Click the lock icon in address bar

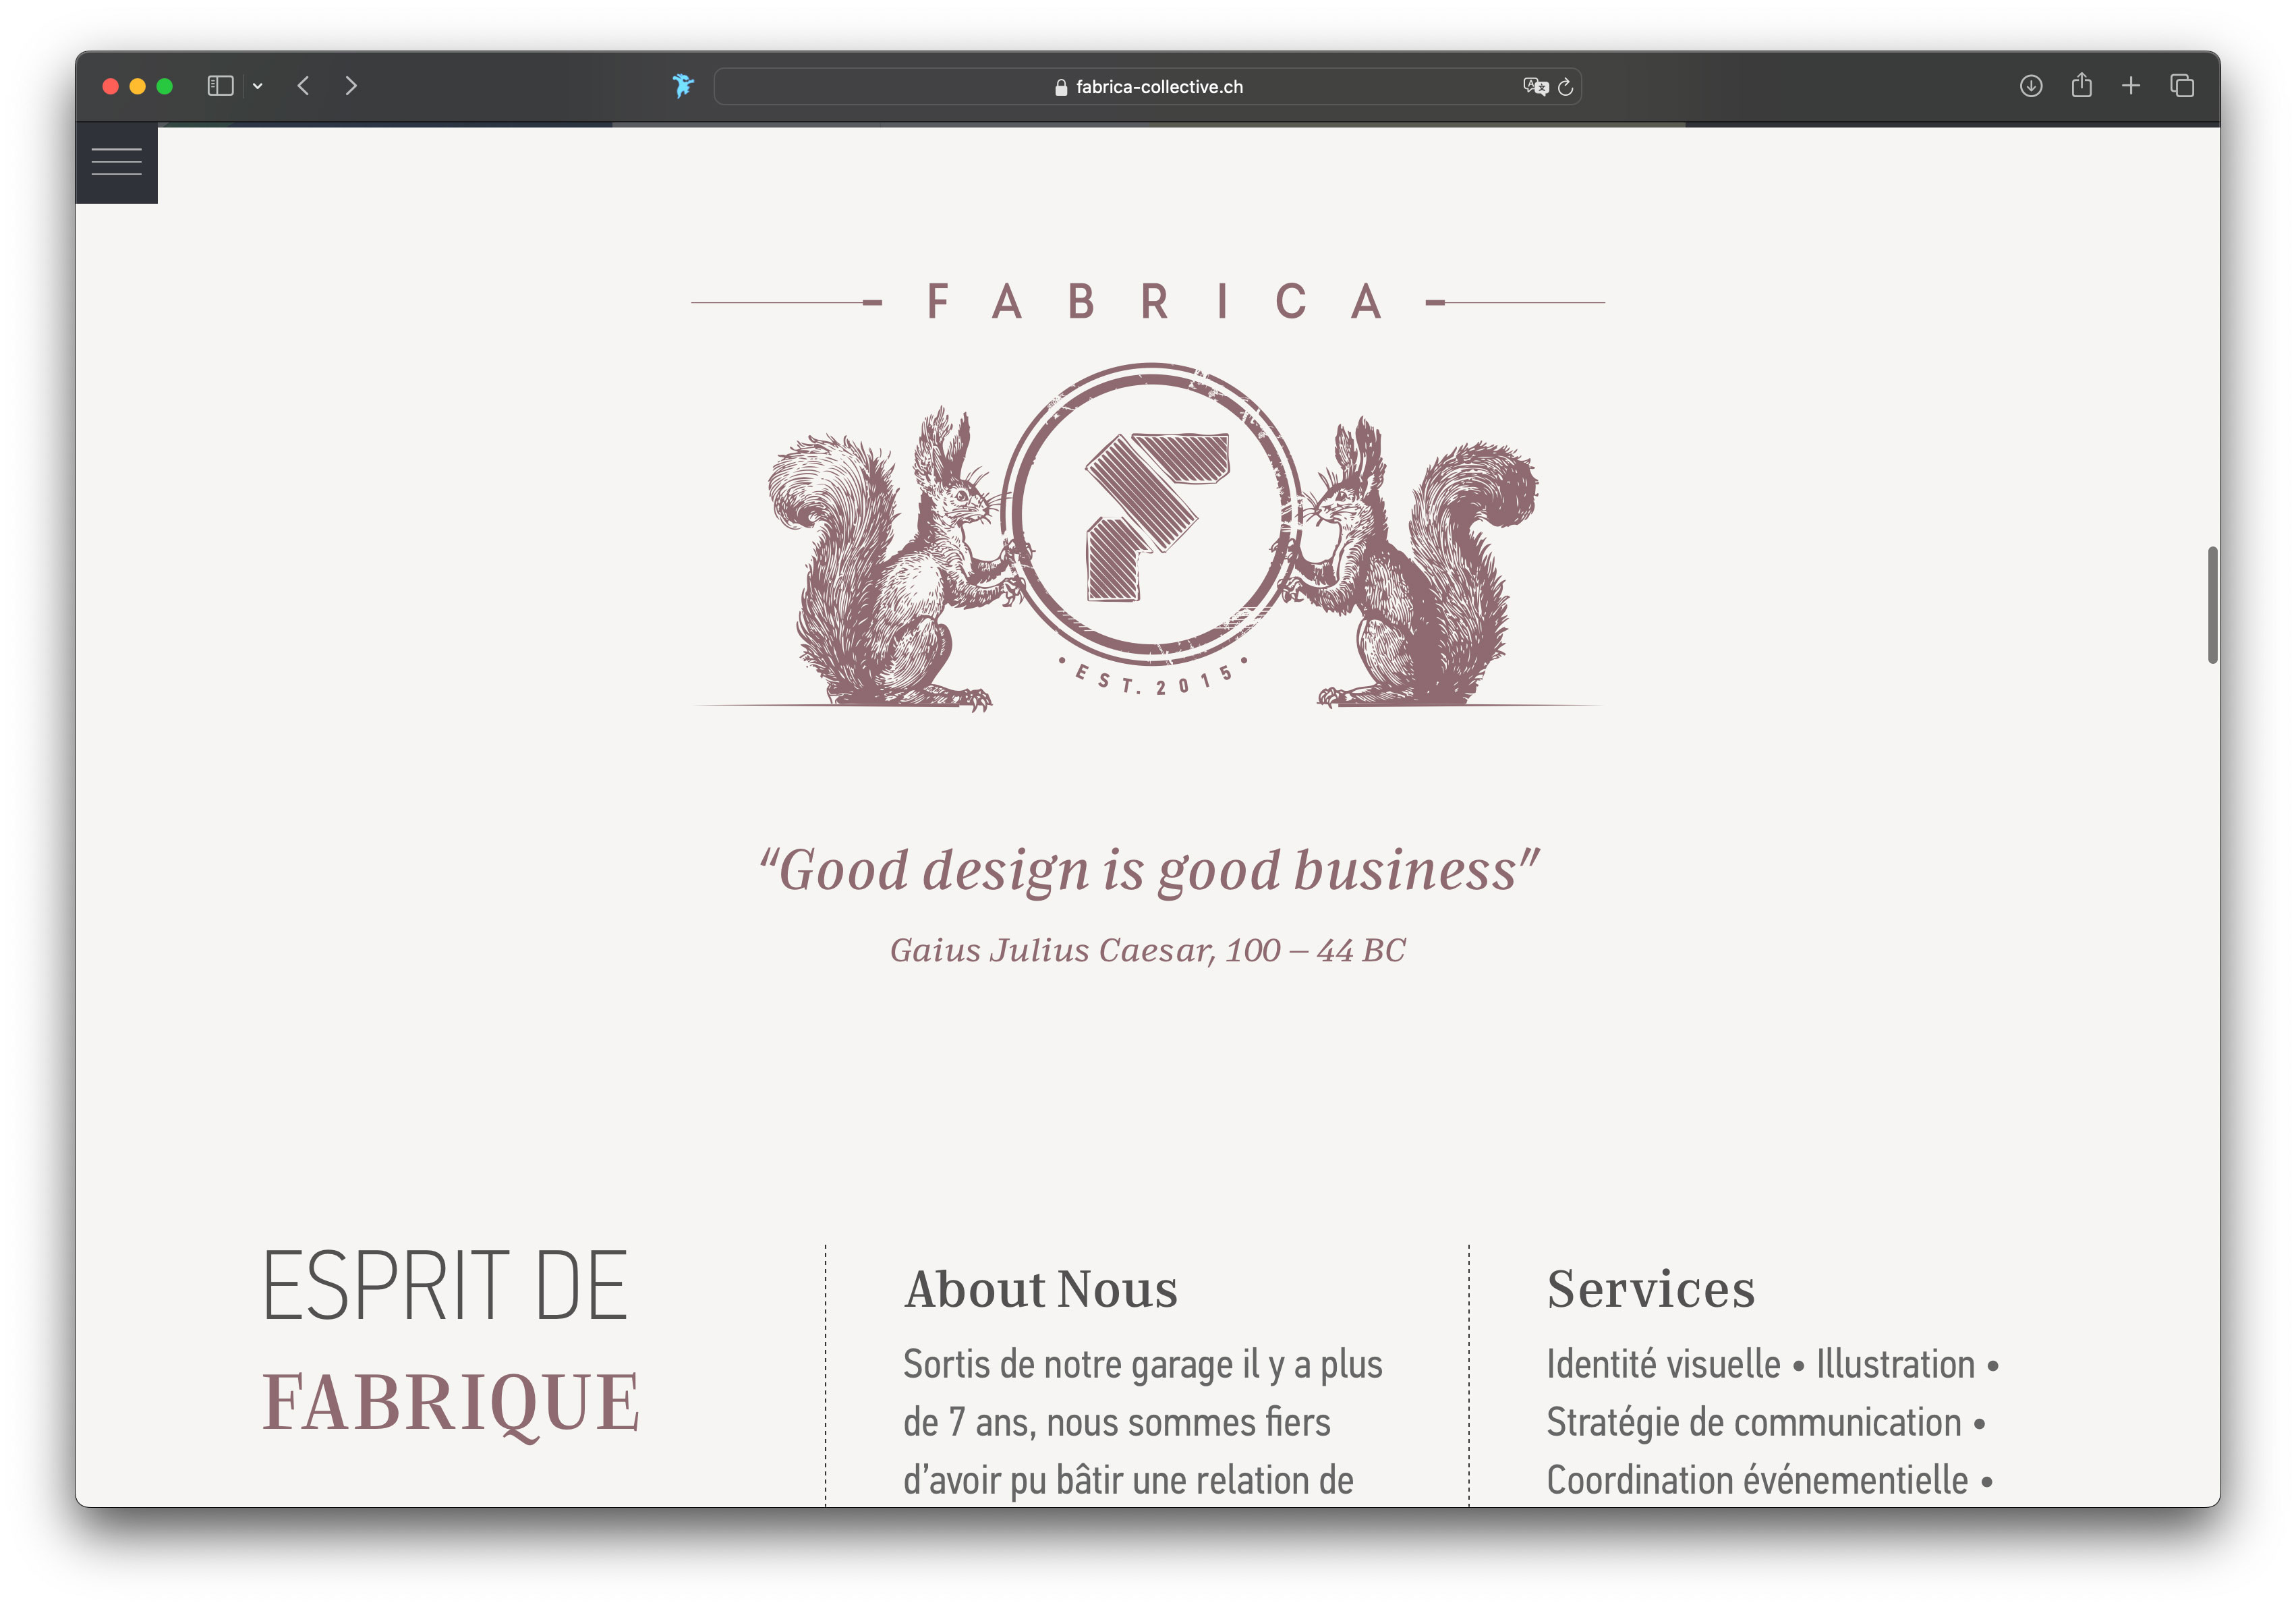tap(1060, 87)
